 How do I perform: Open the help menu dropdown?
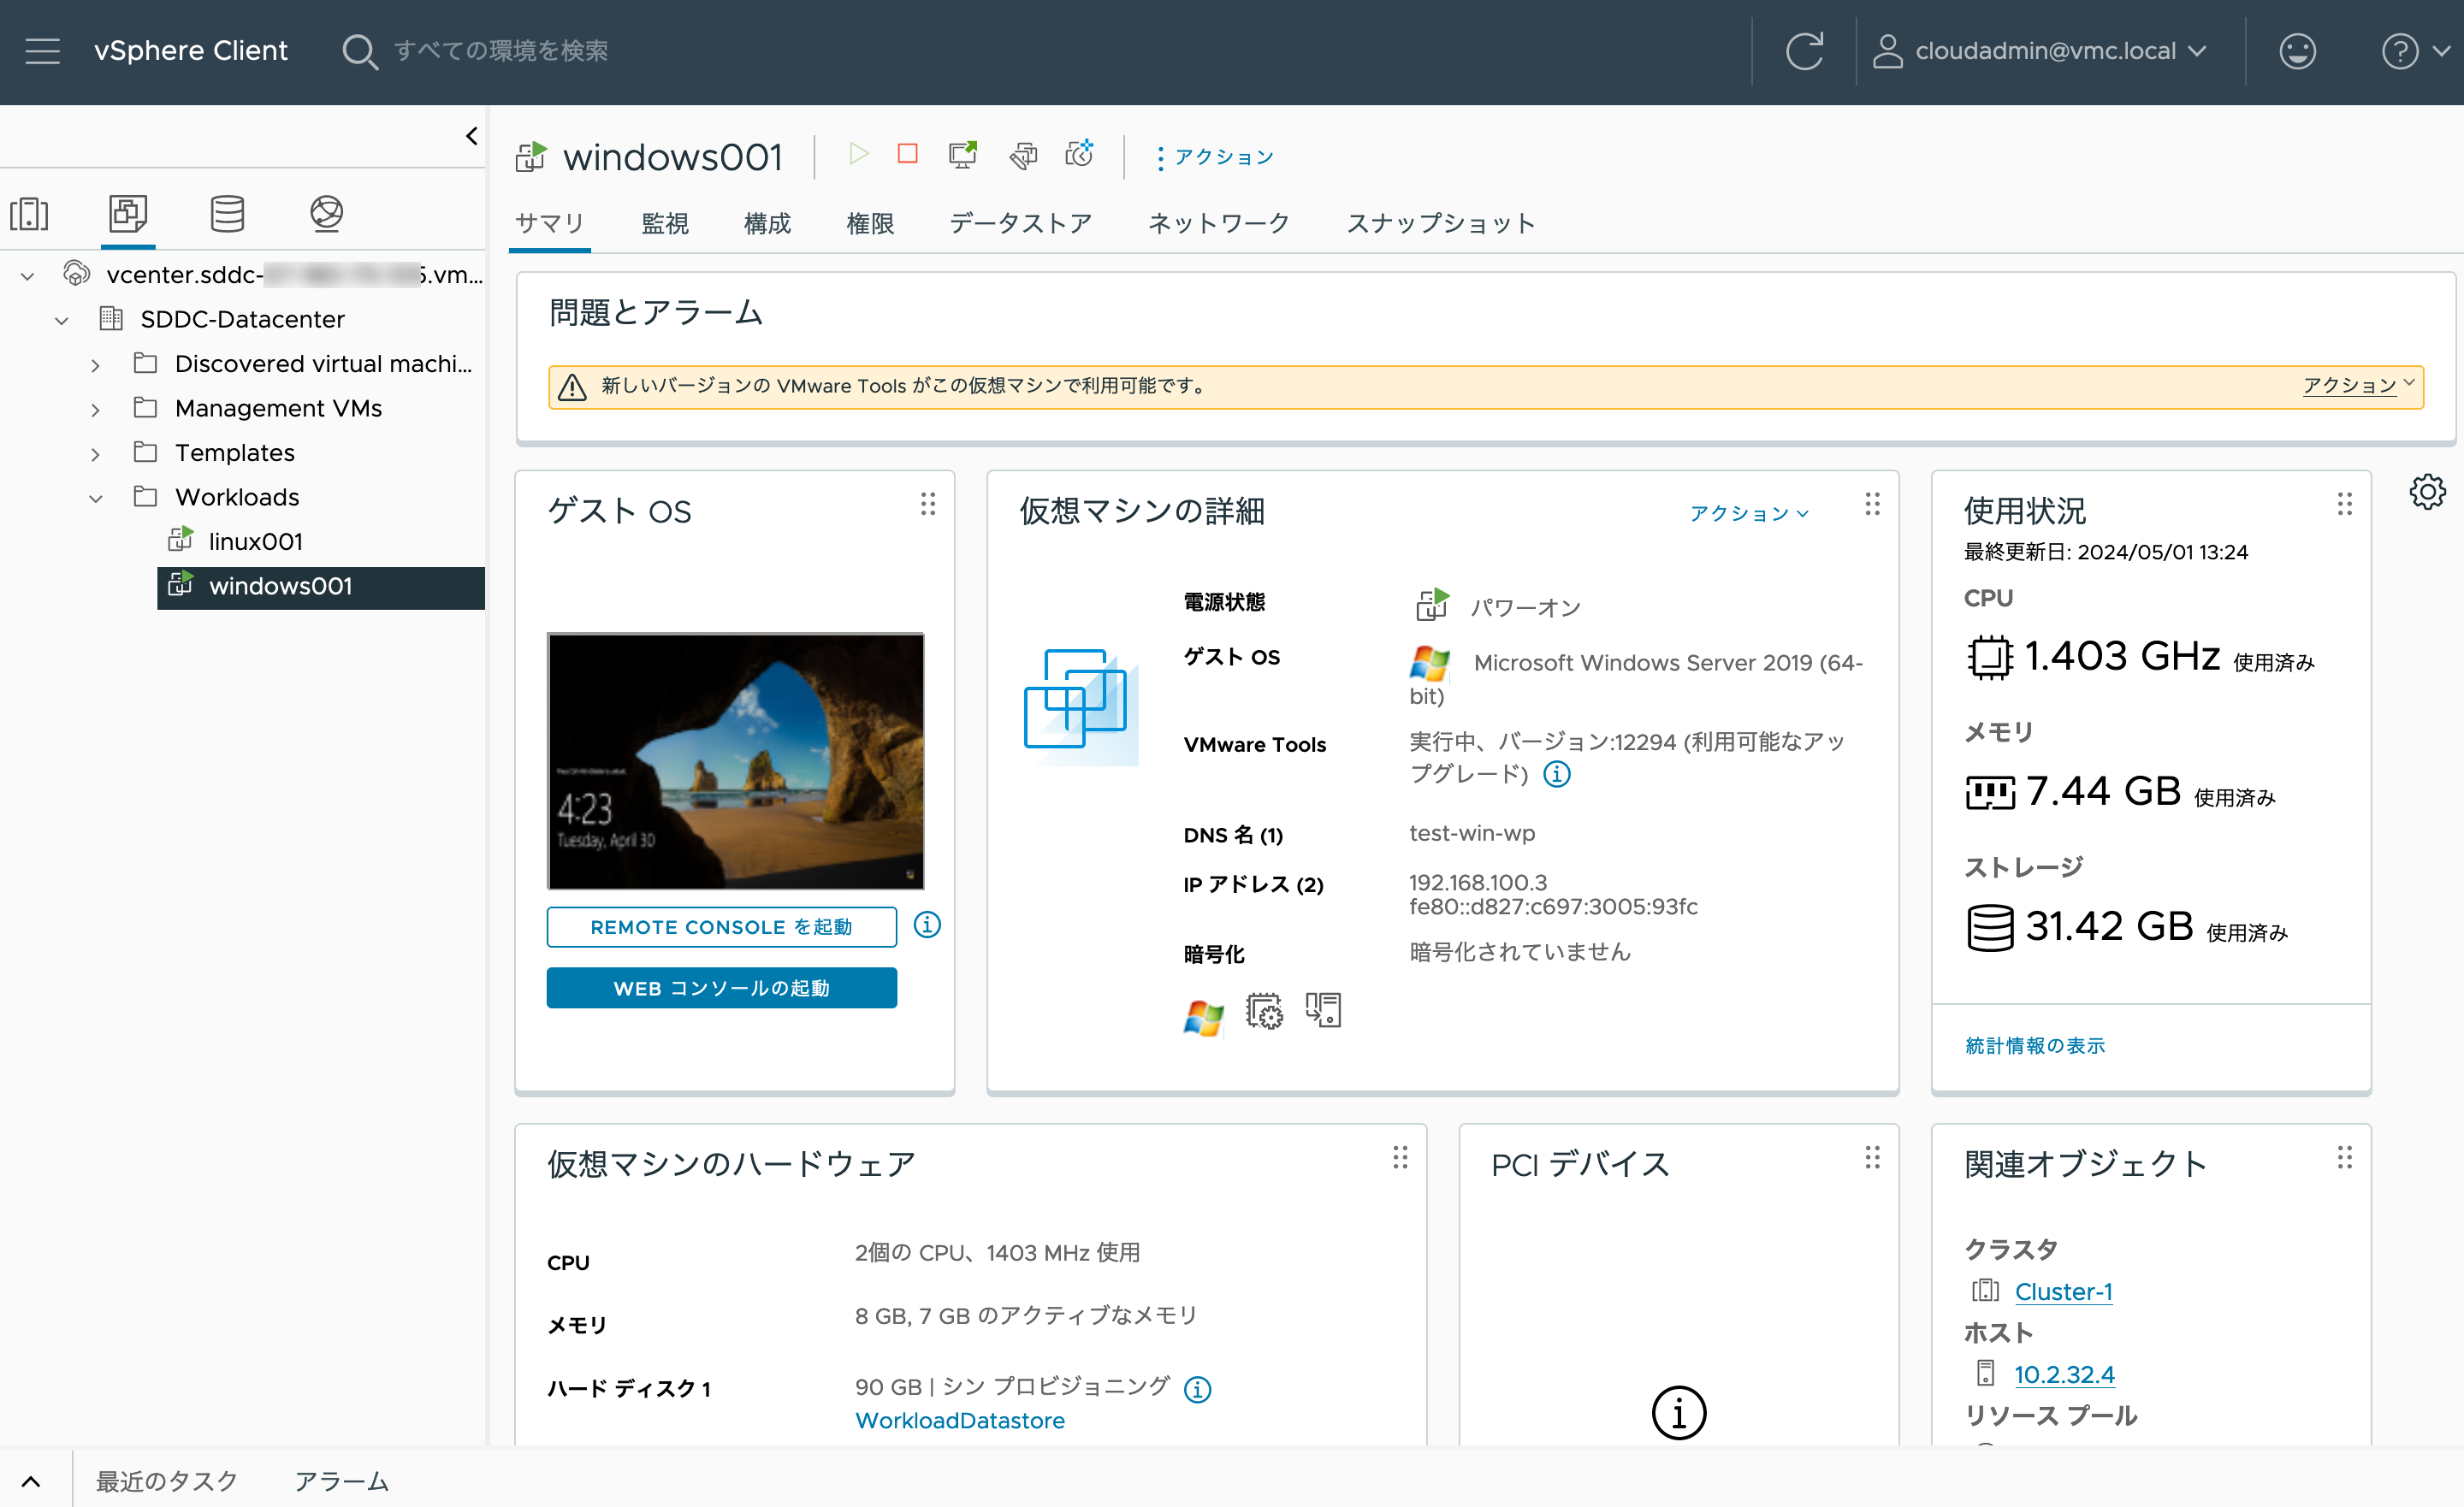point(2416,51)
